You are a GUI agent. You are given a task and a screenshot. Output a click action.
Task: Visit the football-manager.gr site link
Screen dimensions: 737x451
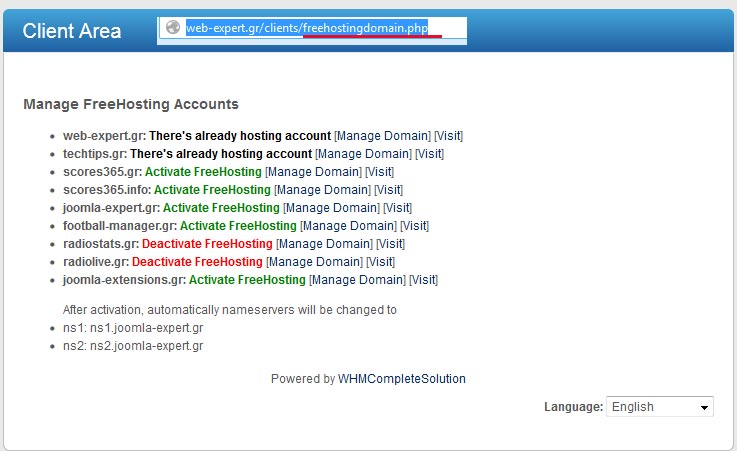[415, 226]
